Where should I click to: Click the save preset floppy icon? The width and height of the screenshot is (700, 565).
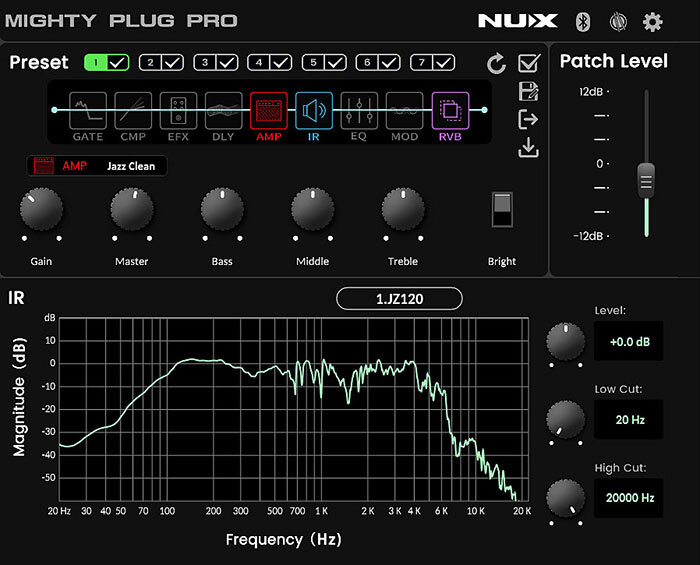[529, 91]
